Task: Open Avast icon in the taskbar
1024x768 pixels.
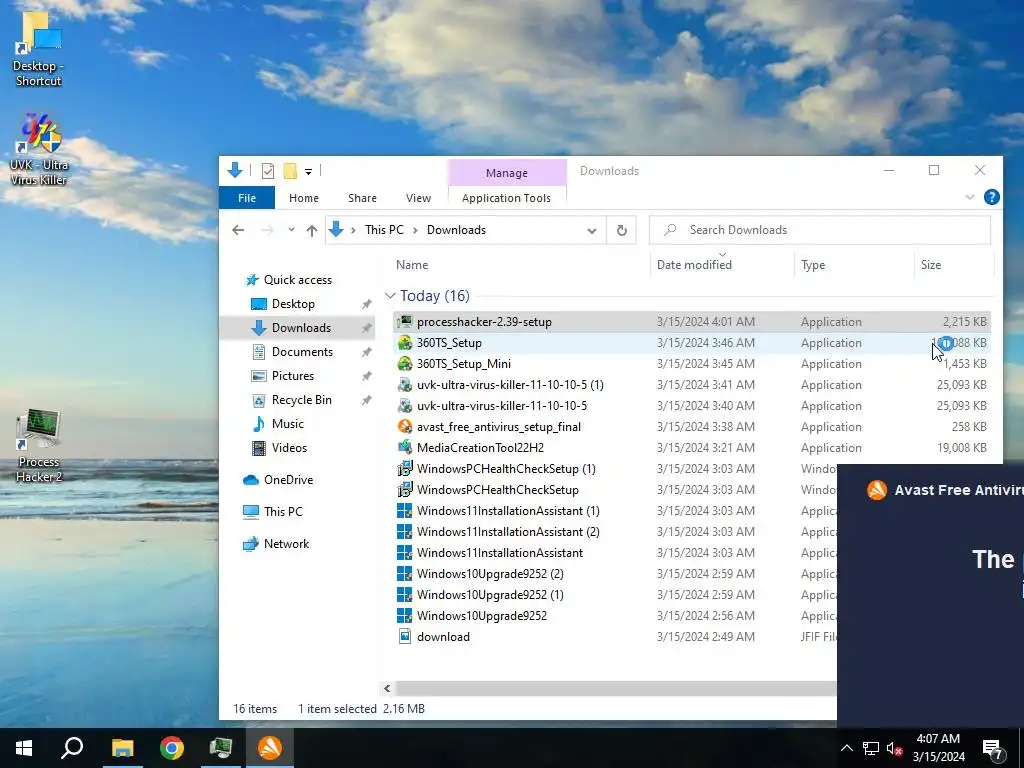Action: (x=270, y=748)
